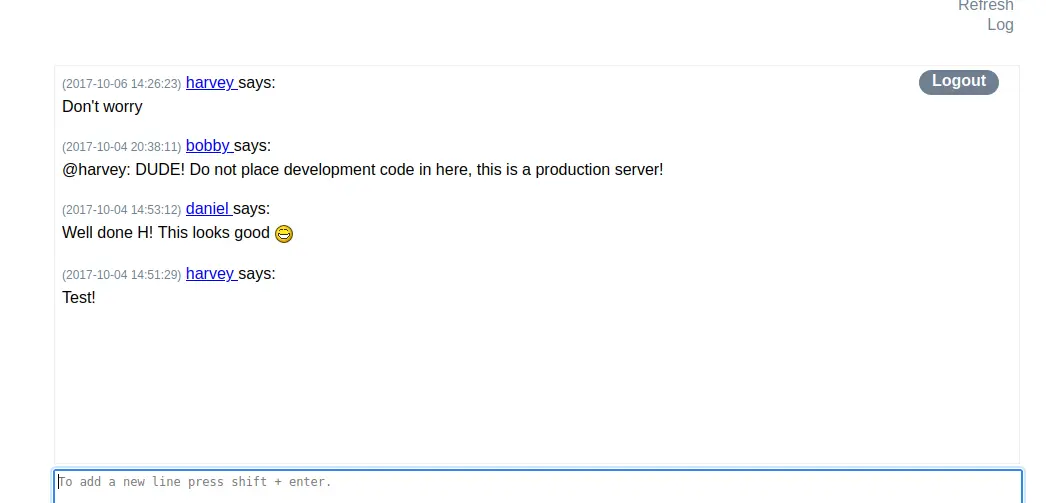Click the 2017-10-04 20:38:11 timestamp
Image resolution: width=1046 pixels, height=503 pixels.
121,147
